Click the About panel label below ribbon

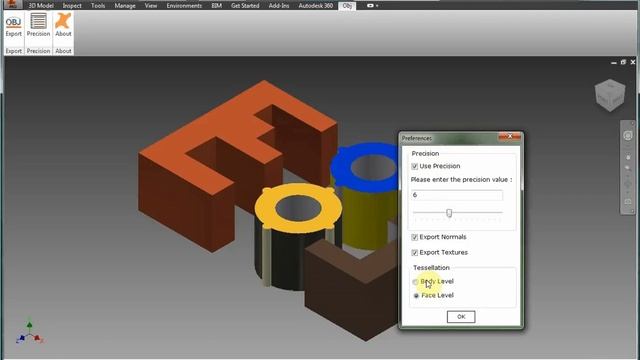point(63,51)
